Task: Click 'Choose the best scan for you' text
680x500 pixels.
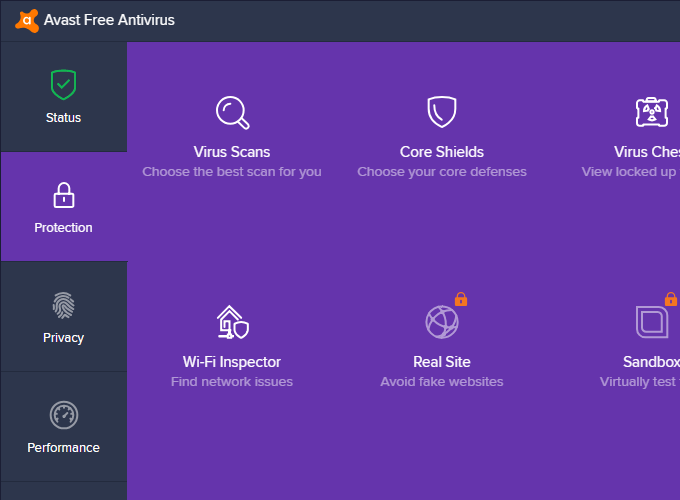Action: [232, 172]
